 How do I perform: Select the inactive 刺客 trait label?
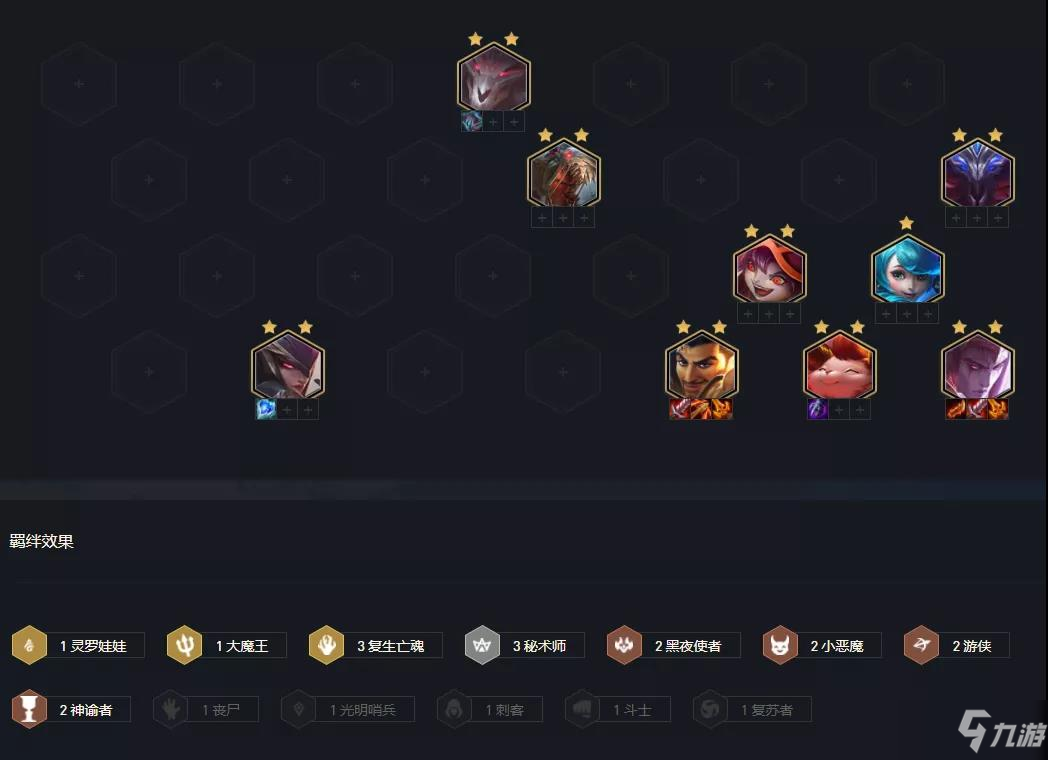(x=505, y=709)
